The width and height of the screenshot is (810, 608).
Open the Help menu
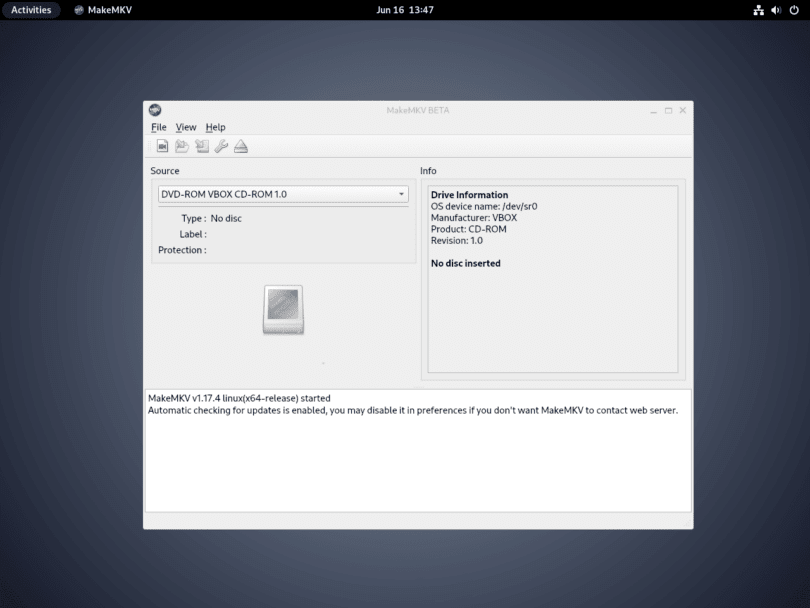214,127
